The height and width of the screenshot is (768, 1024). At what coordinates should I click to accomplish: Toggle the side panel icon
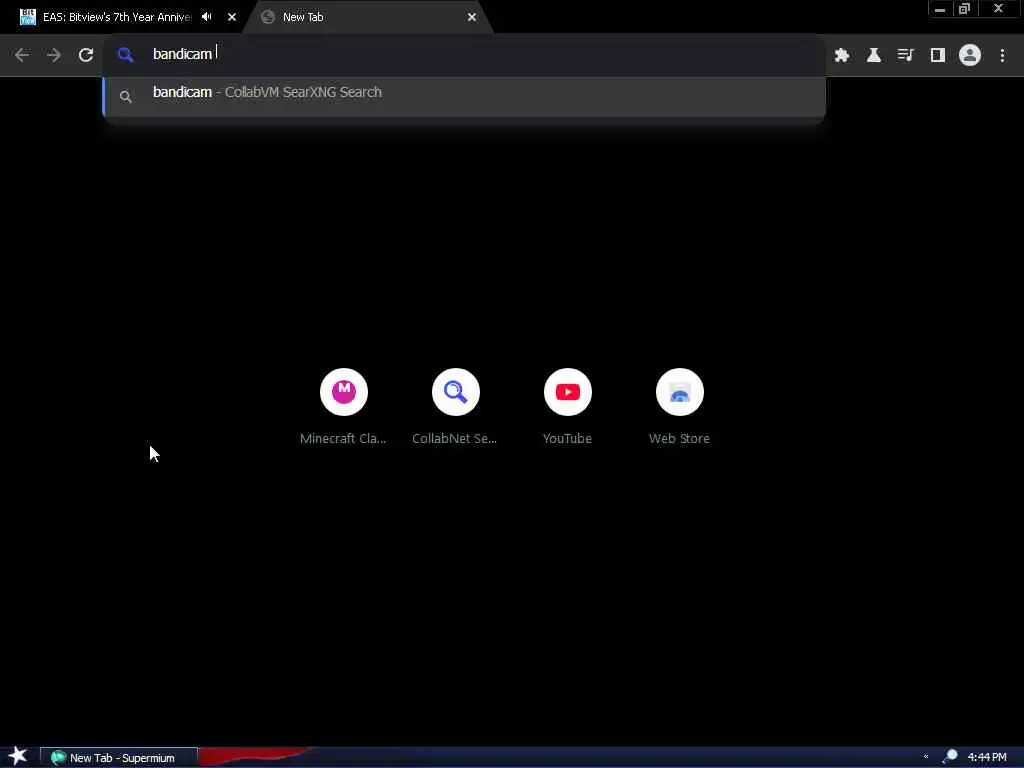coord(938,56)
